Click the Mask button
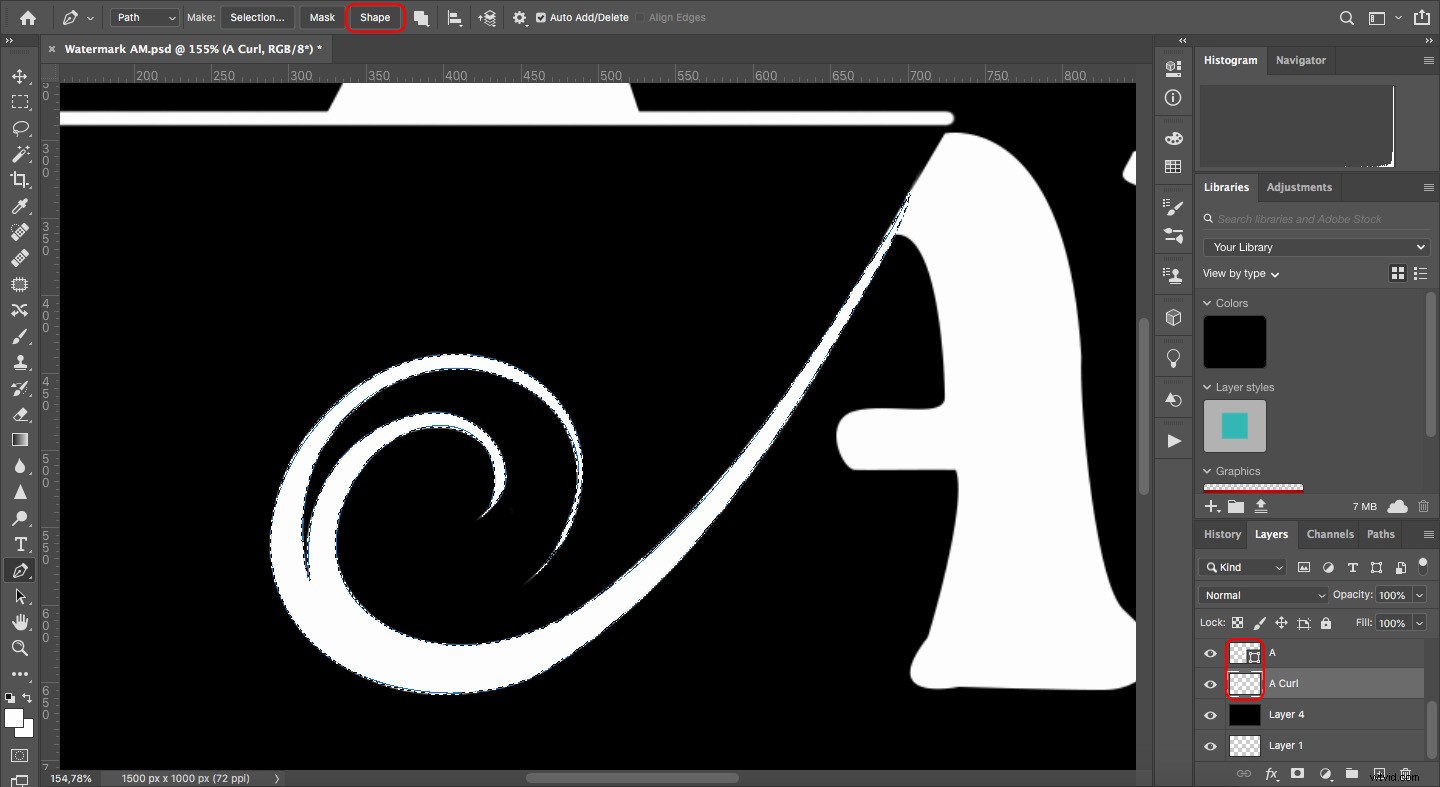Viewport: 1440px width, 787px height. click(x=321, y=17)
